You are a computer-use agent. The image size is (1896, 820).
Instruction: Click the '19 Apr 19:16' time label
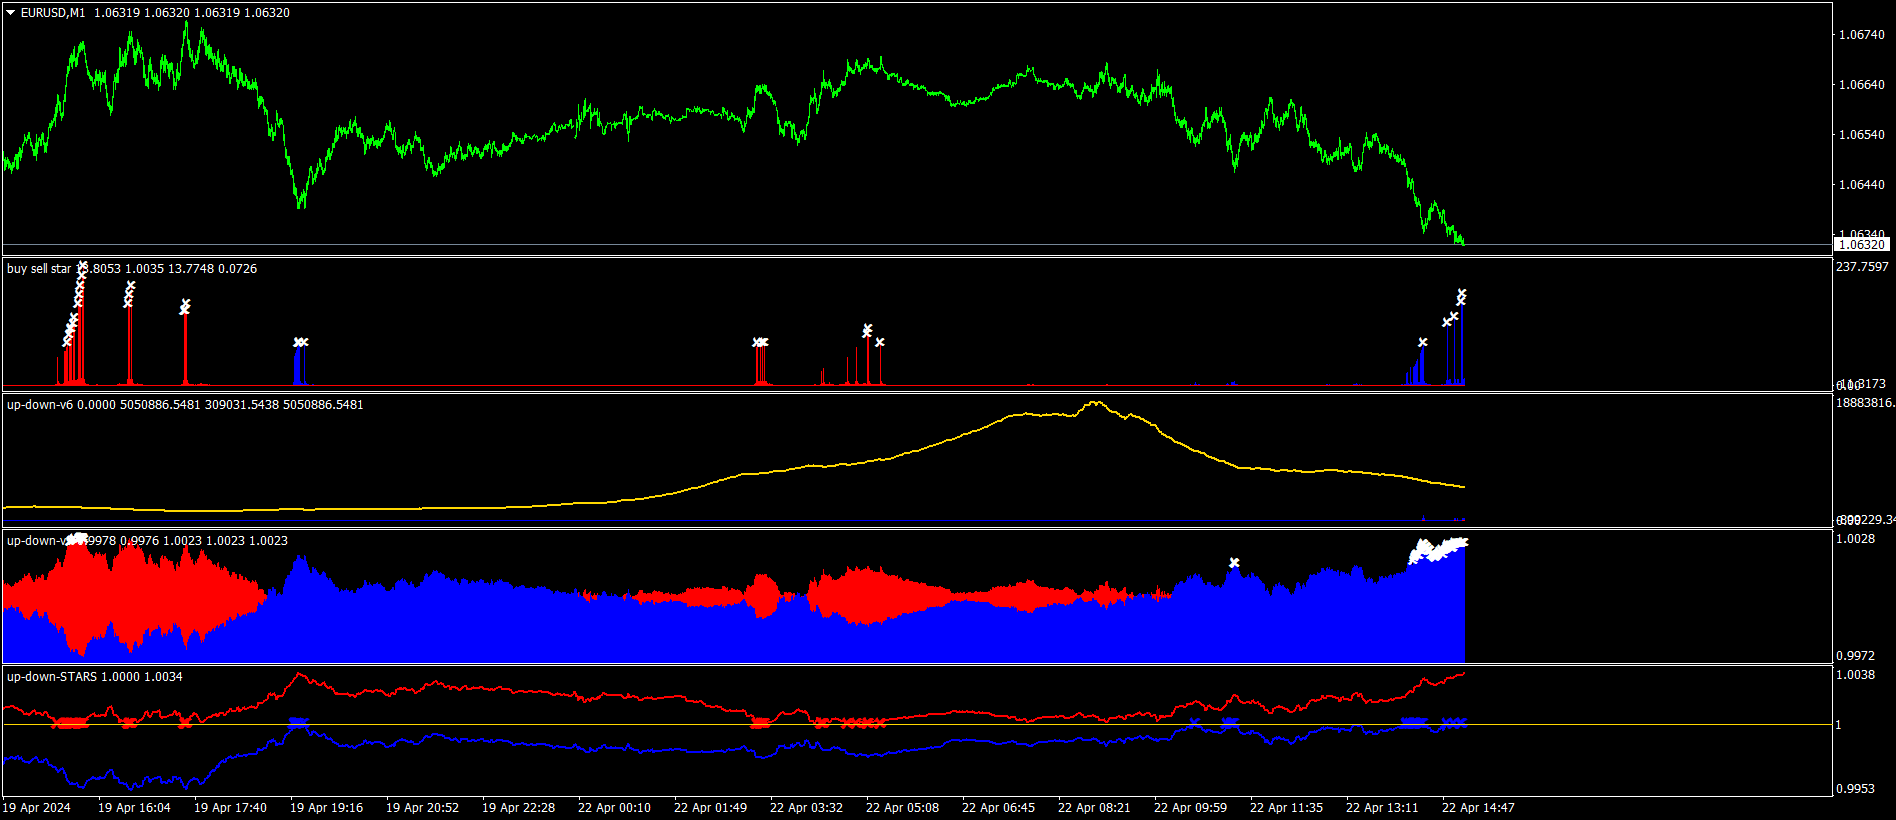(326, 808)
